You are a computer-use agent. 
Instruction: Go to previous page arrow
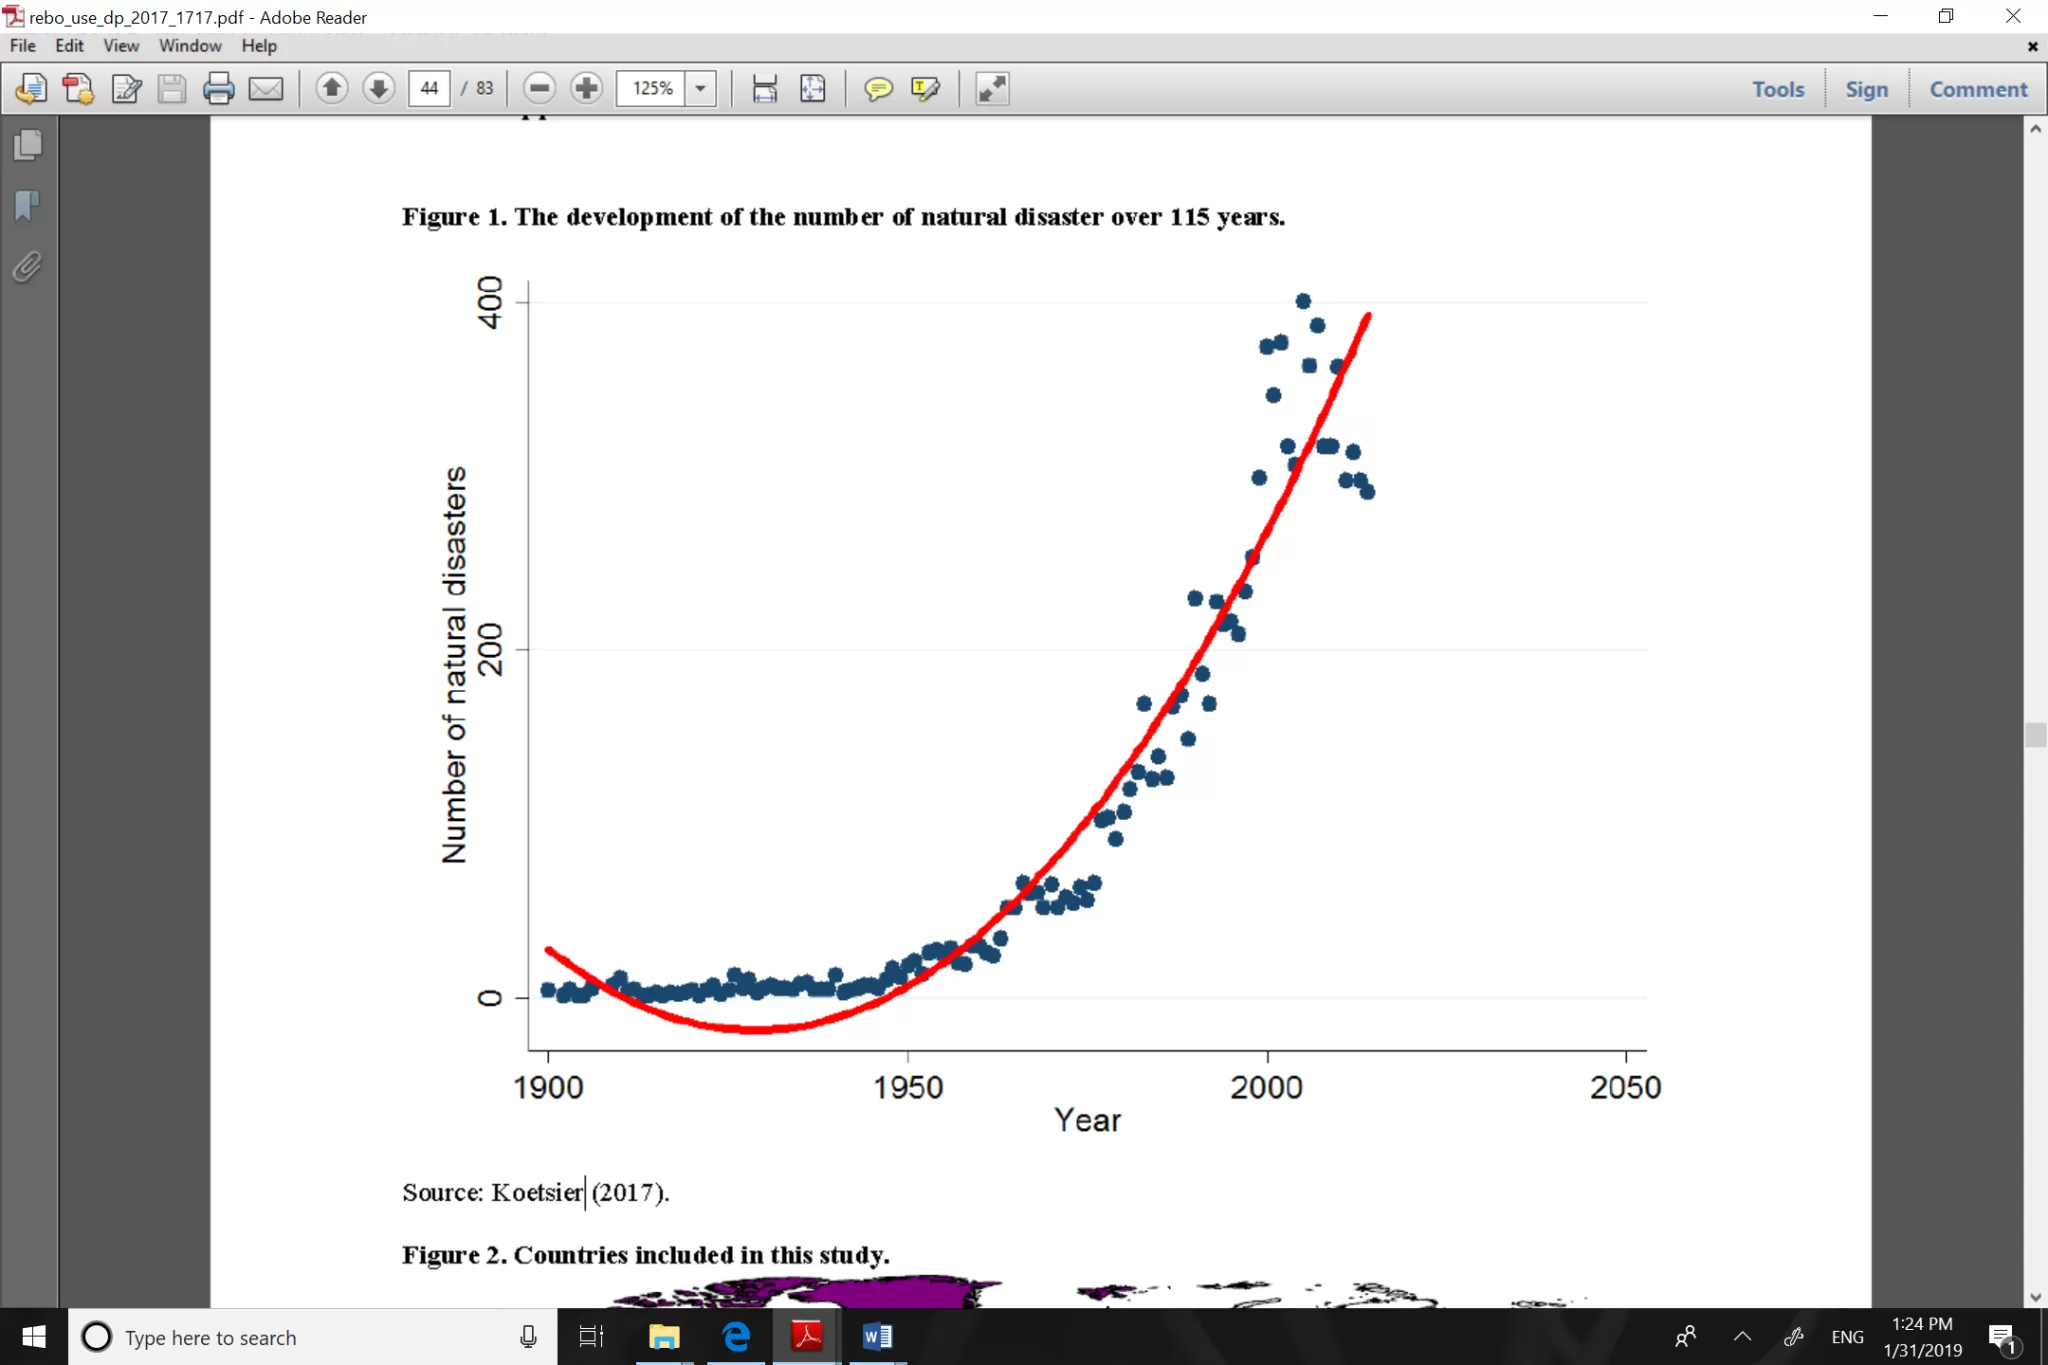click(332, 89)
